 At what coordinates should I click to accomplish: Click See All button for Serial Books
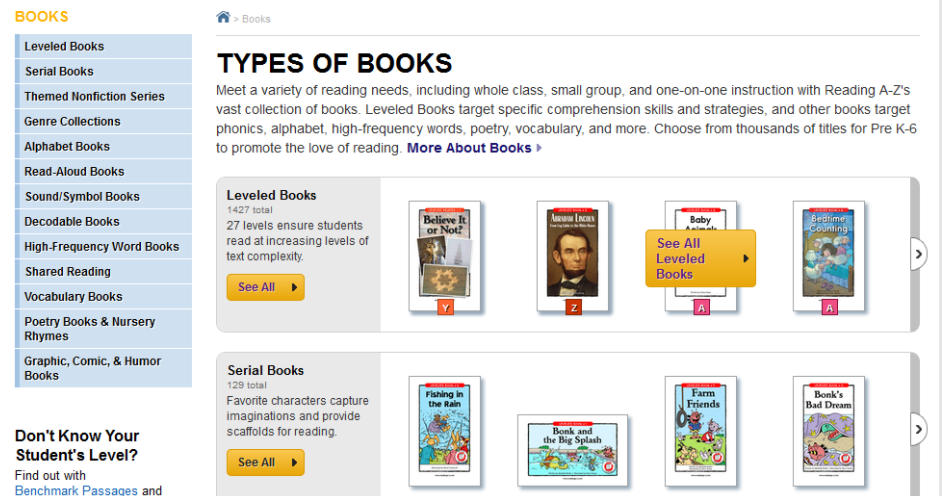pos(265,462)
